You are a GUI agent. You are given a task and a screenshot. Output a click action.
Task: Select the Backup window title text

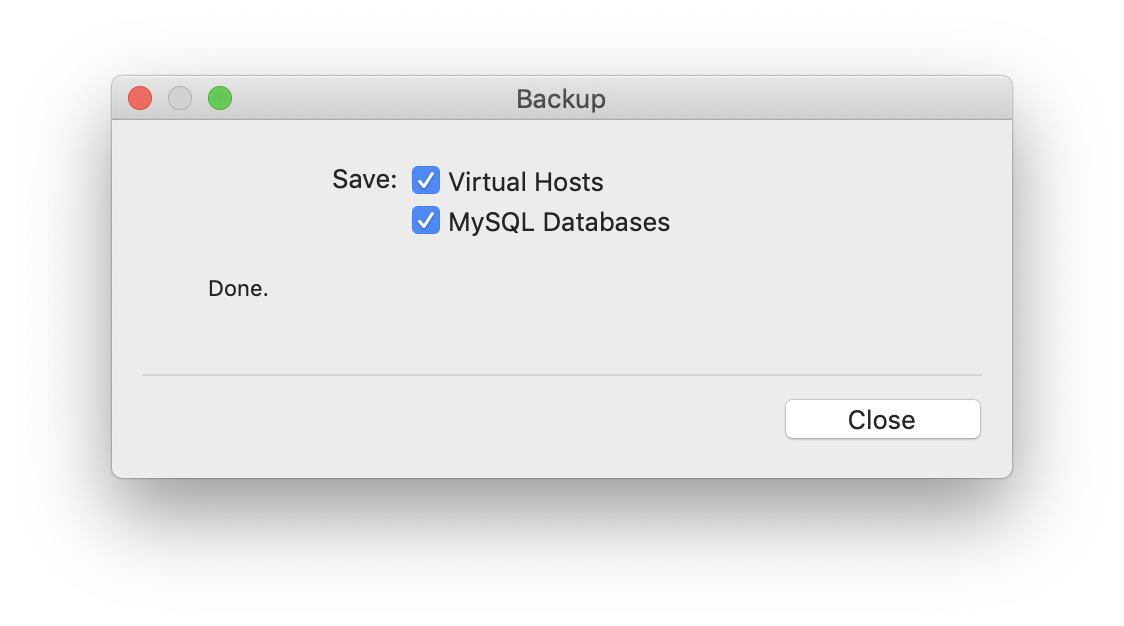tap(560, 98)
